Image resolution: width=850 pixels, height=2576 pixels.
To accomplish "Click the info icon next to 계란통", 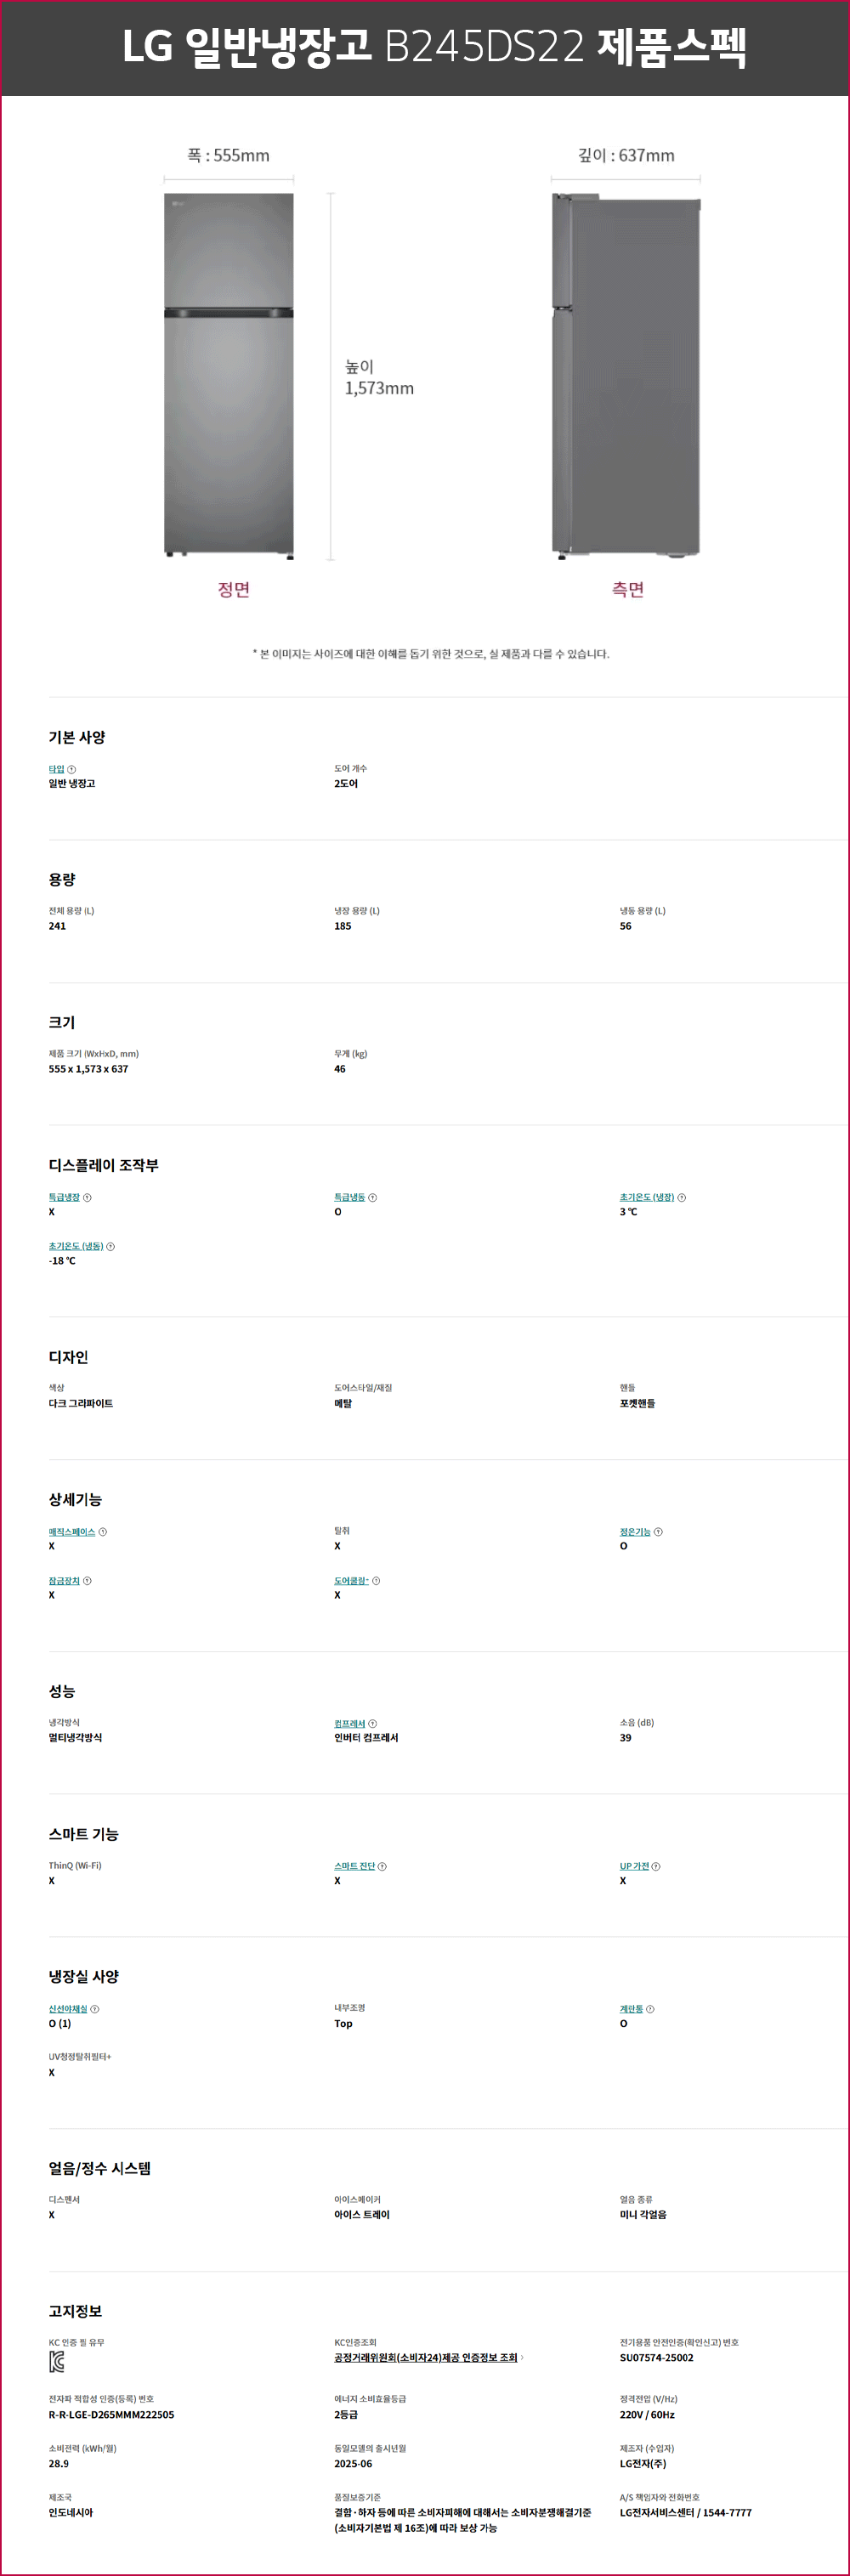I will (x=650, y=2009).
